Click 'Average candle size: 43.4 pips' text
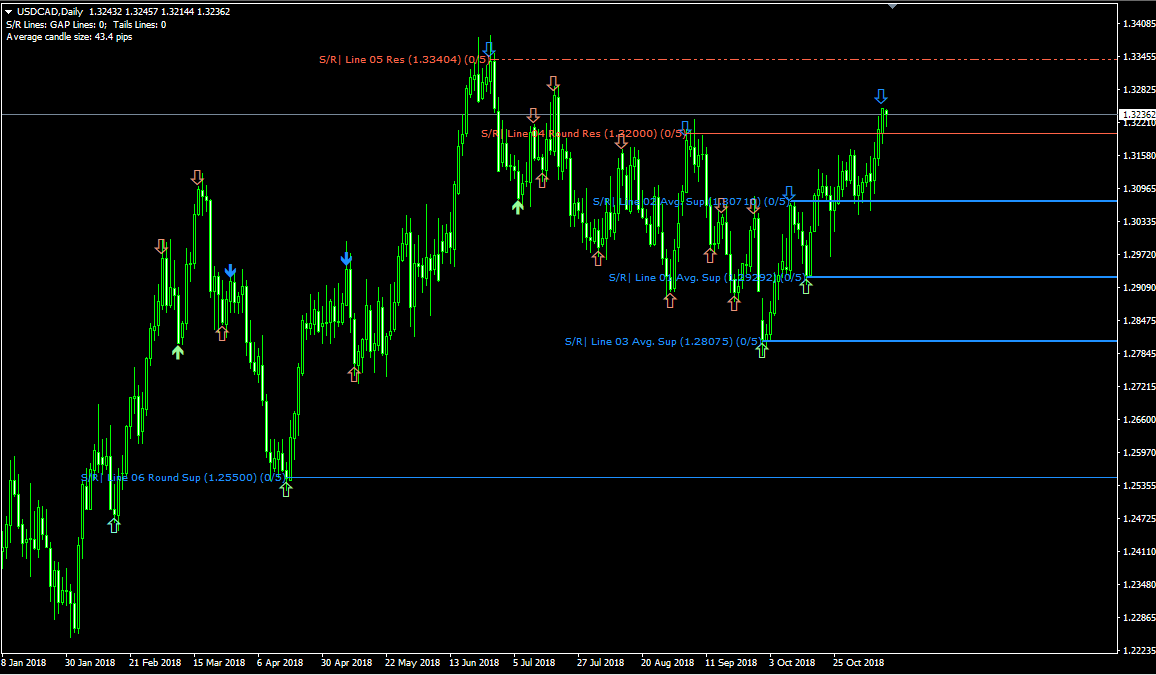 [x=69, y=37]
